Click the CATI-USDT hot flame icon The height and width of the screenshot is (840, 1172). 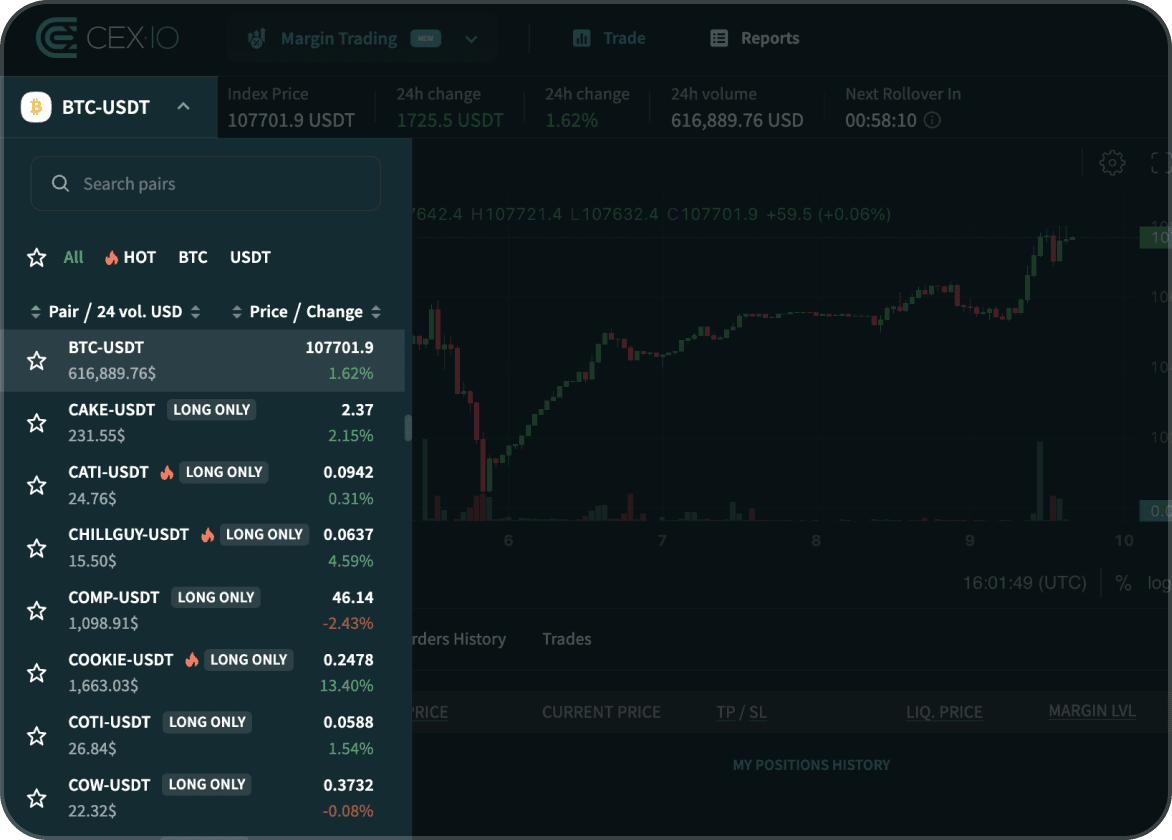click(167, 472)
